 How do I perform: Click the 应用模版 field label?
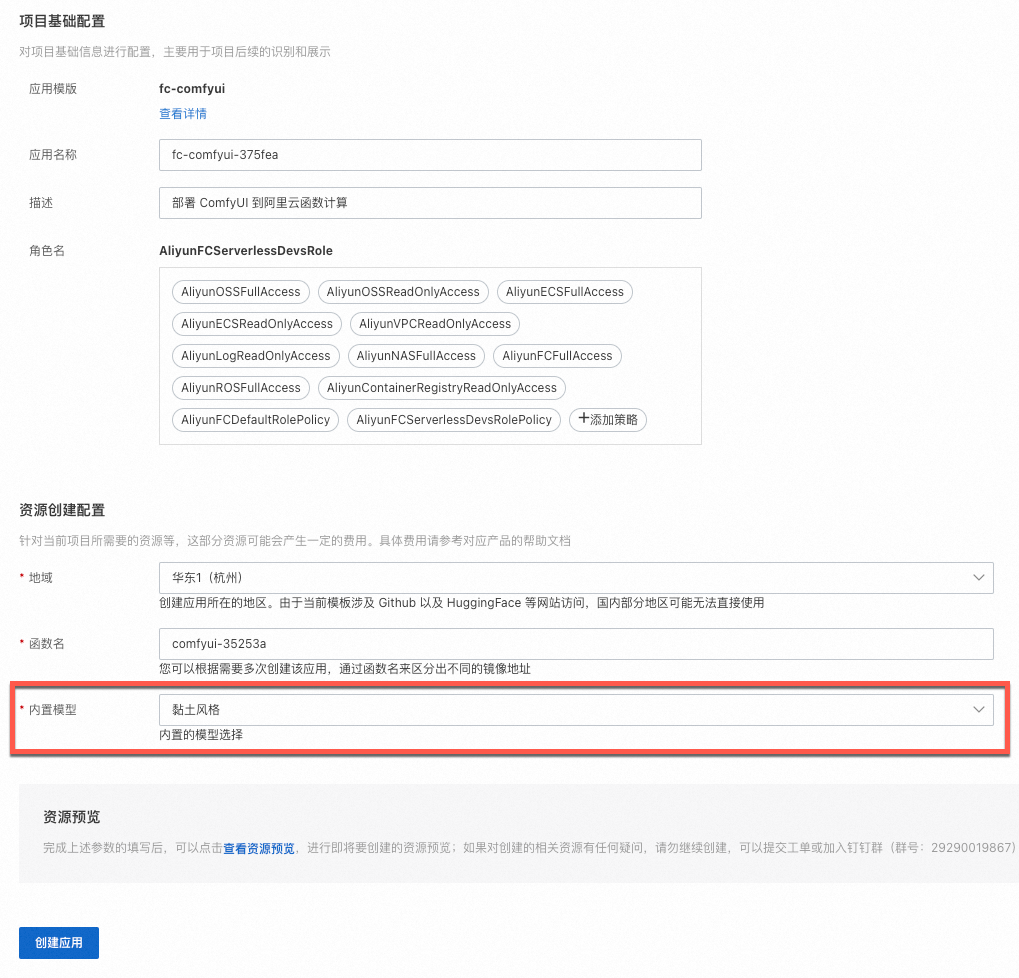point(53,89)
